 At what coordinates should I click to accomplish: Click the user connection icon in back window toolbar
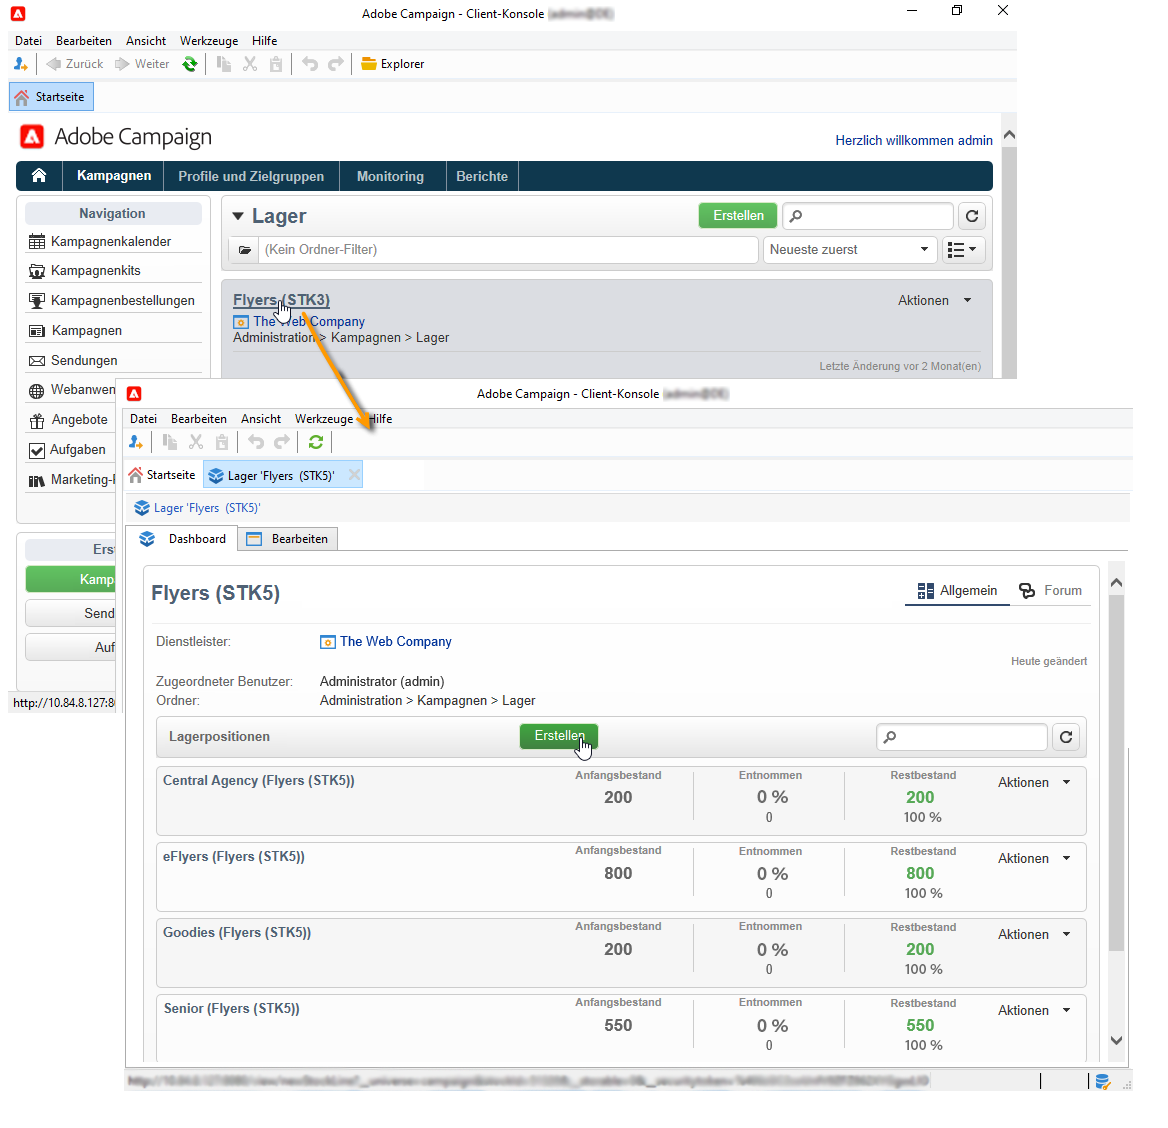click(21, 64)
